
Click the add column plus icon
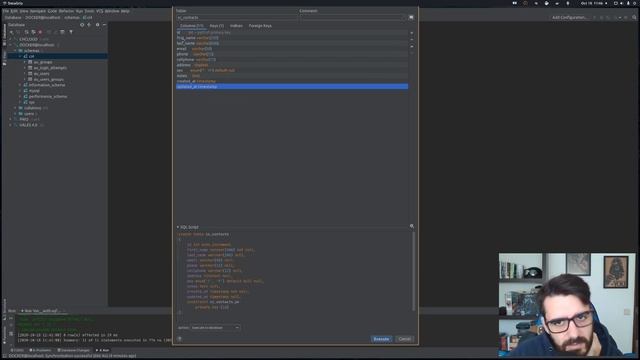pyautogui.click(x=412, y=33)
